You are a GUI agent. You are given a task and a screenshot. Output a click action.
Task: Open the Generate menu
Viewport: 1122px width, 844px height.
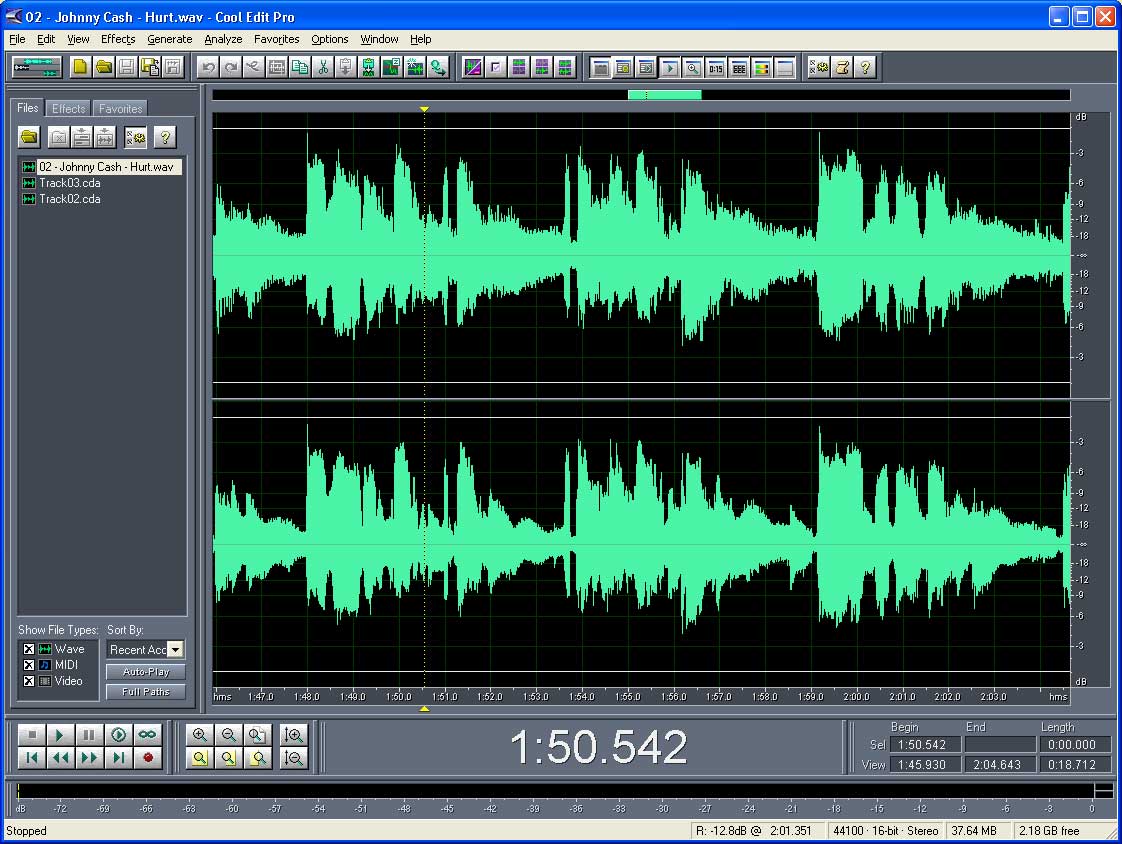tap(170, 39)
